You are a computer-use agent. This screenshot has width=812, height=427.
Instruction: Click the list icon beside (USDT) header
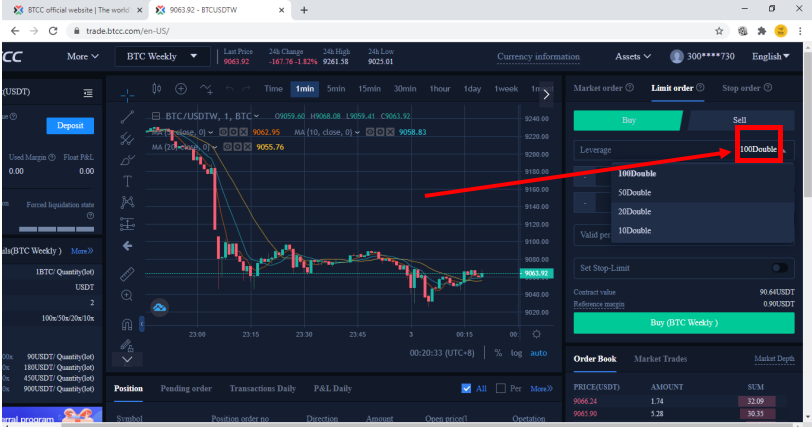coord(88,93)
